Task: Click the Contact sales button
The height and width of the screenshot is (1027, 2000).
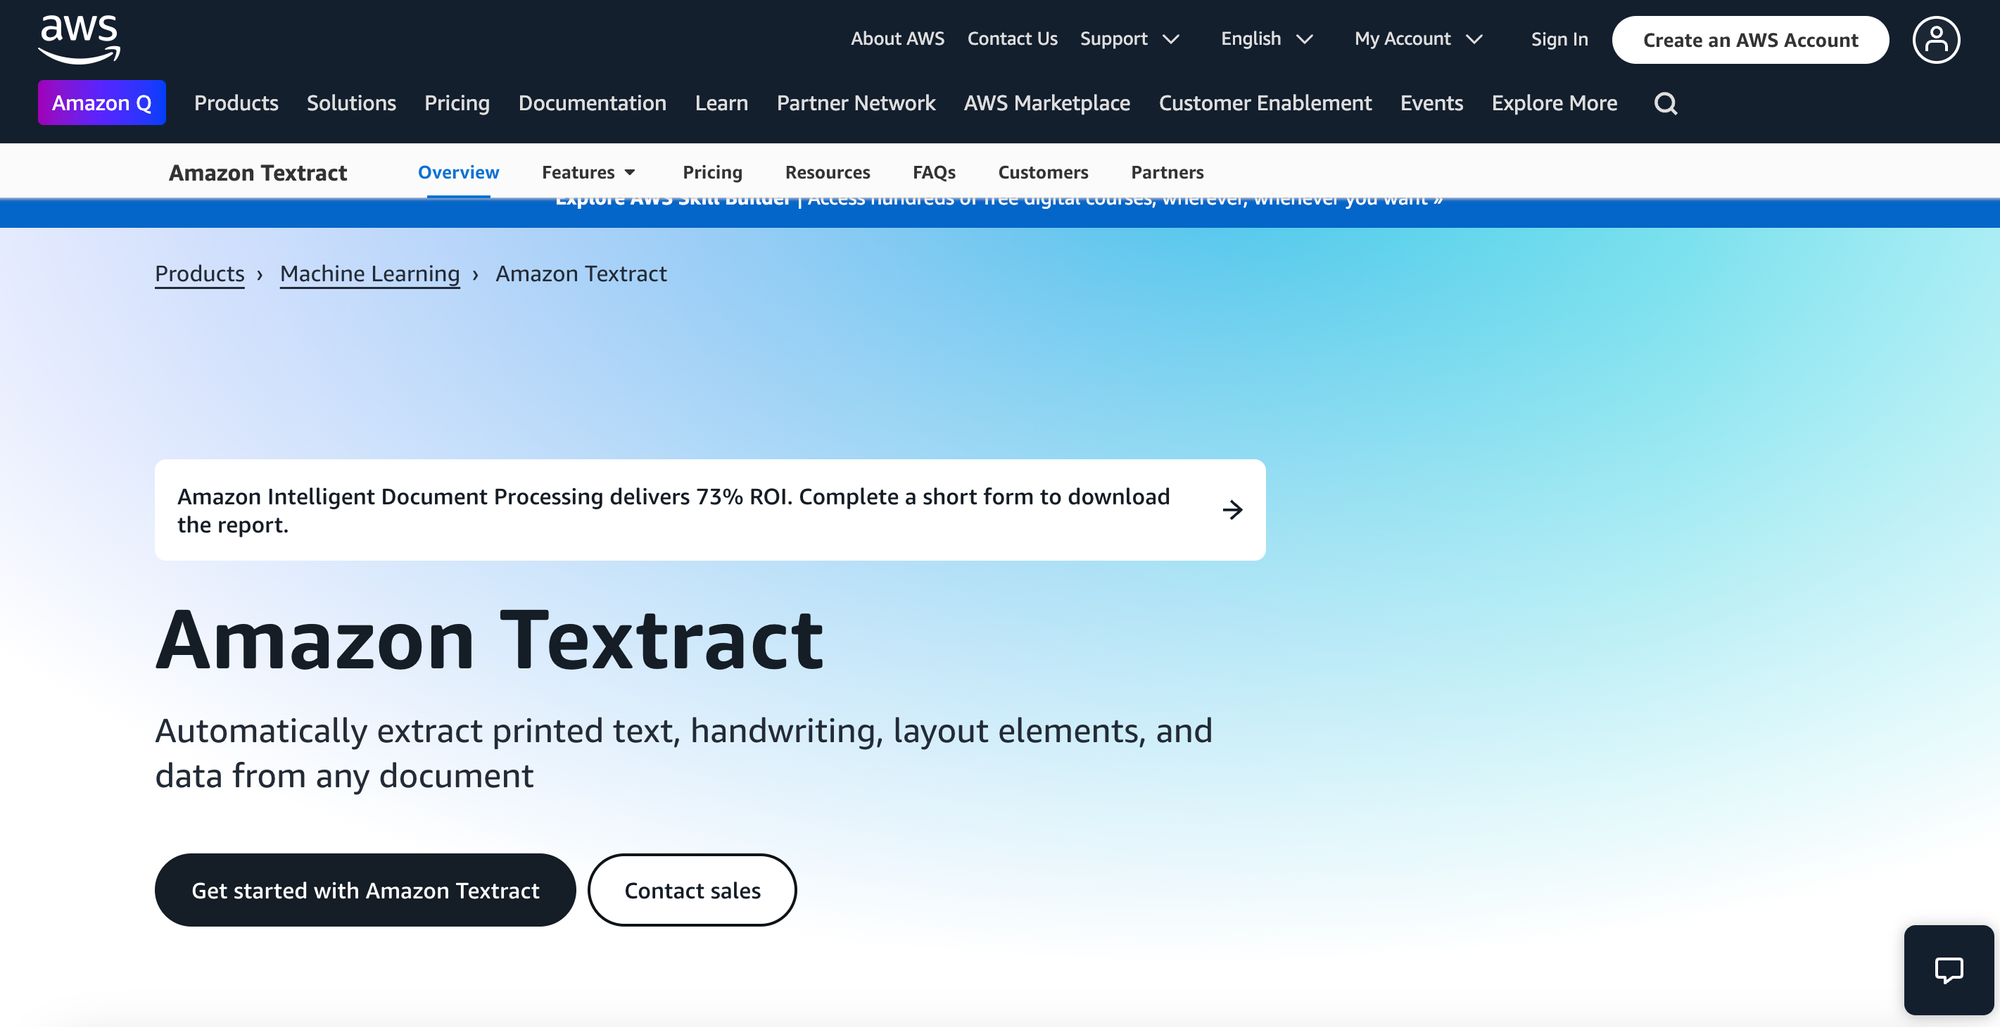Action: [692, 890]
